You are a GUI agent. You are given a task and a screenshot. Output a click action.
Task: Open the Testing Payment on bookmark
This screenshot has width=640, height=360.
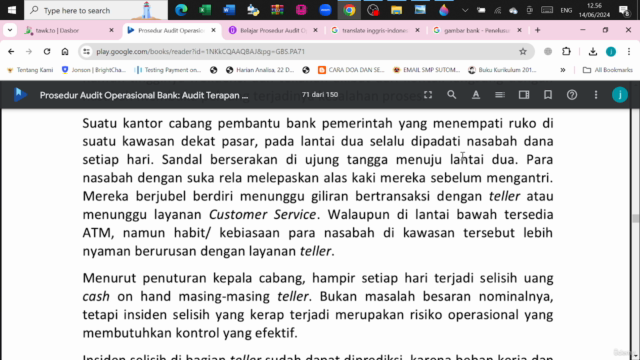pos(168,70)
